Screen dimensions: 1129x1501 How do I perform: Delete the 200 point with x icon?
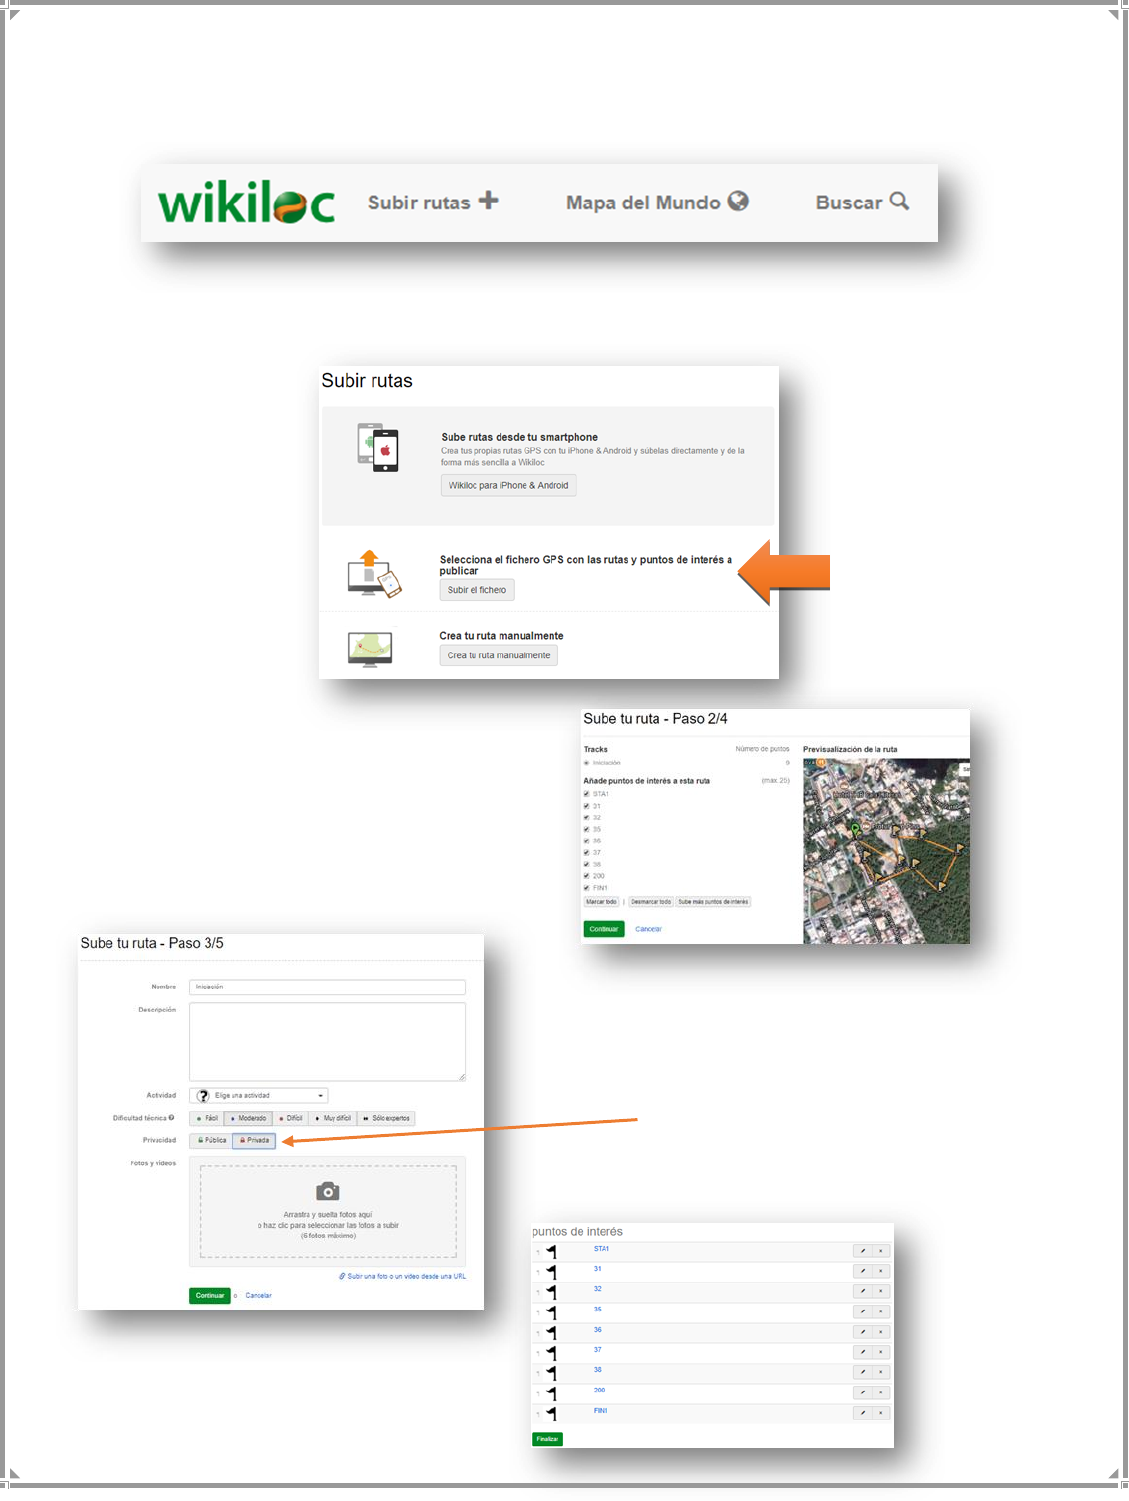[x=881, y=1392]
